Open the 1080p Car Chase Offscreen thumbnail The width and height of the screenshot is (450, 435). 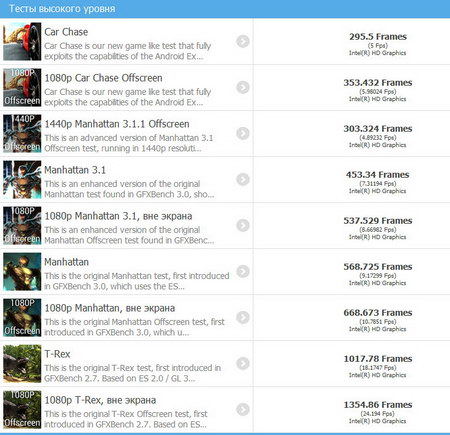pyautogui.click(x=22, y=87)
